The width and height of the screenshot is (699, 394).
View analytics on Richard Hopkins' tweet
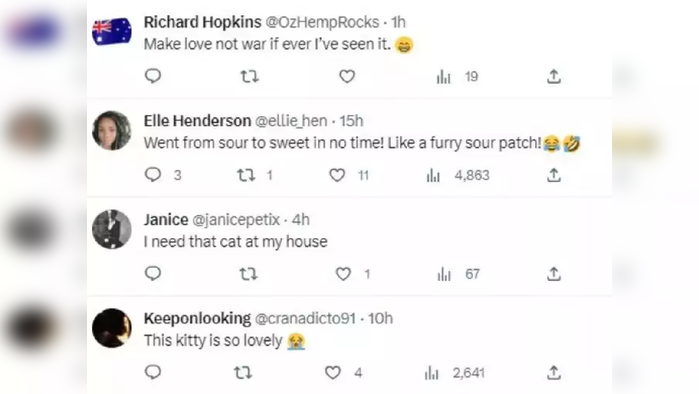point(457,77)
